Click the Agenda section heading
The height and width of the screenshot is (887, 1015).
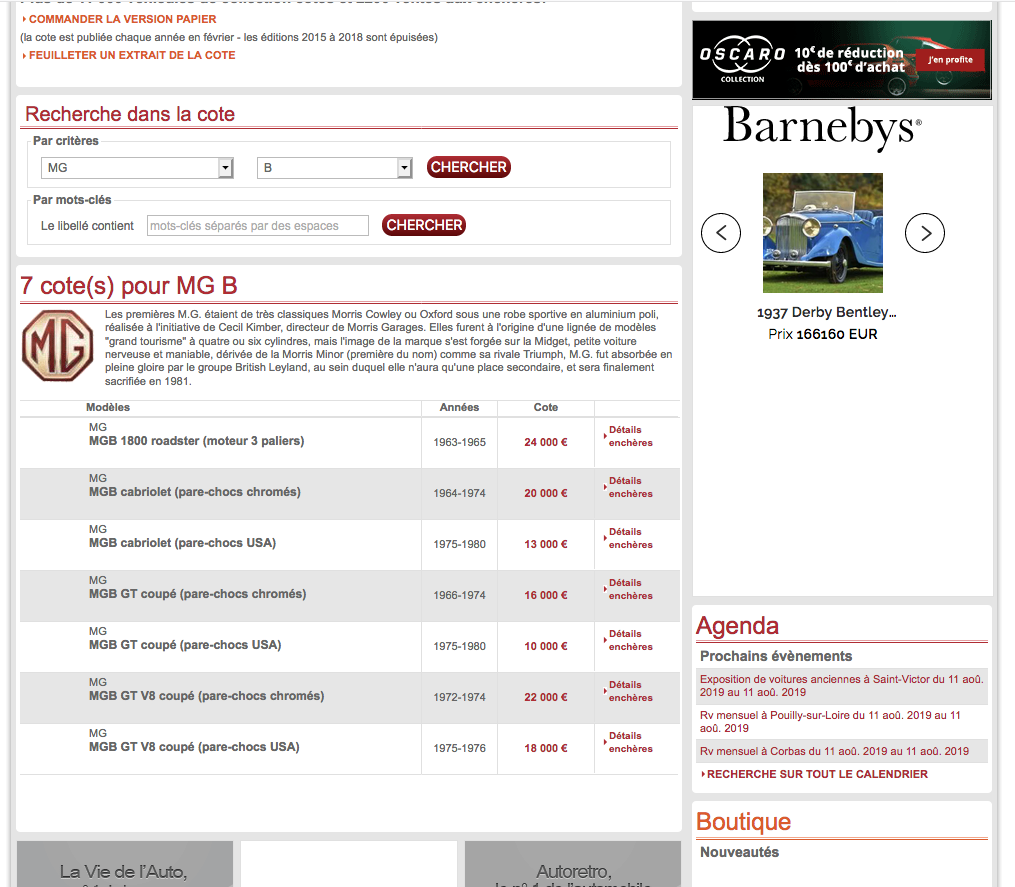coord(737,626)
